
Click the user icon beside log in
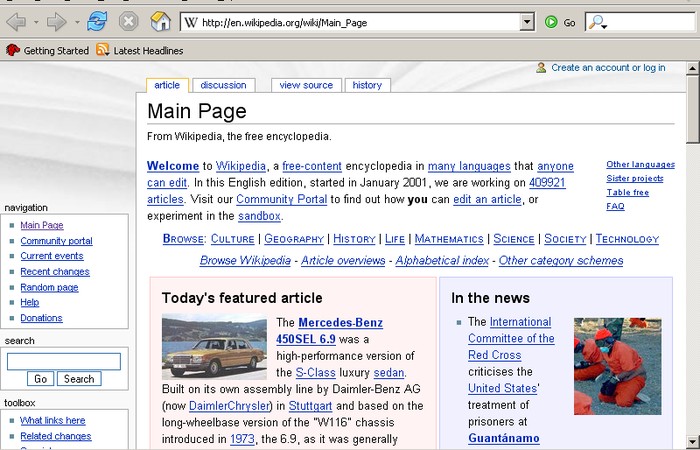(x=541, y=67)
